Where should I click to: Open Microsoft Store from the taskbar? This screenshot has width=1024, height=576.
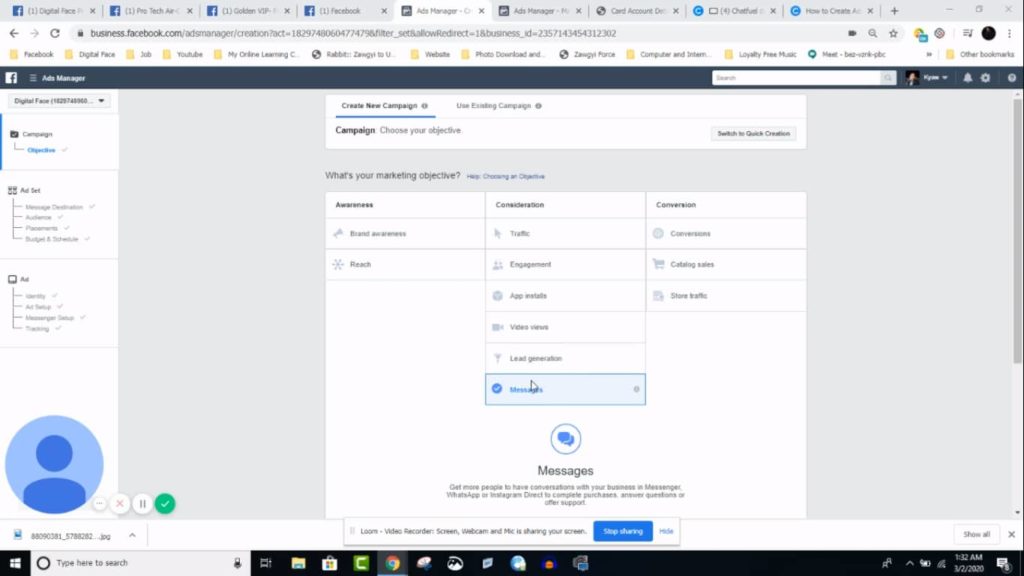click(330, 563)
